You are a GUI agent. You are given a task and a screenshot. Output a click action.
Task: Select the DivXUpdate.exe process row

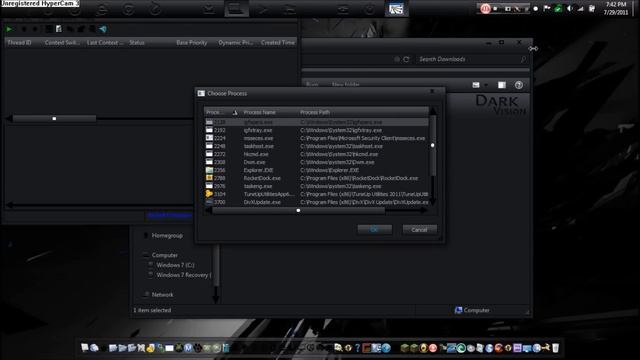pos(317,202)
